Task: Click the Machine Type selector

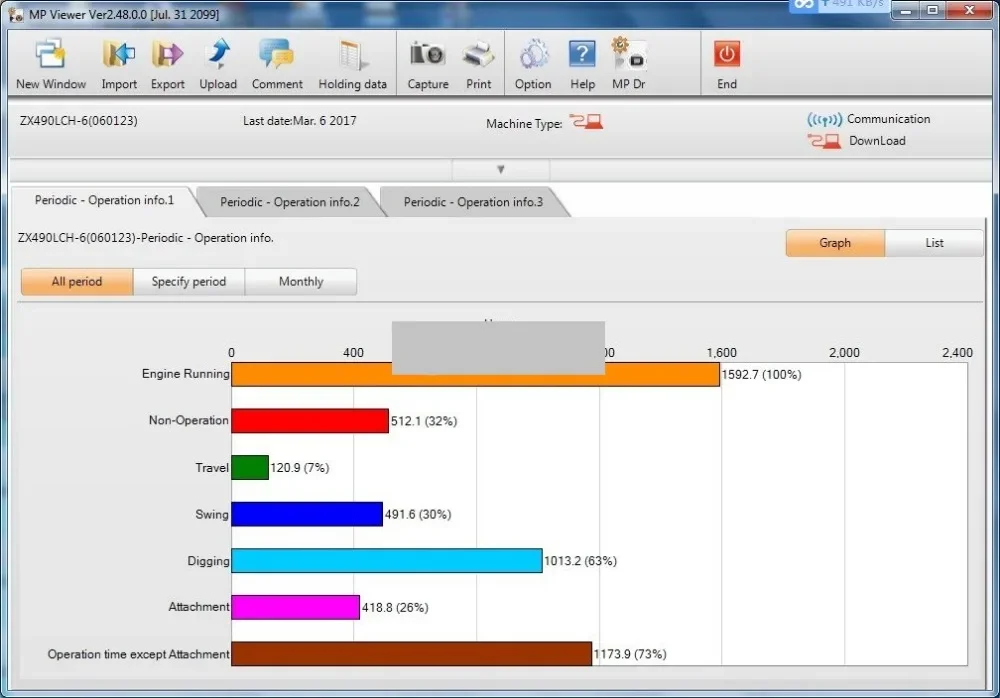Action: click(x=588, y=122)
